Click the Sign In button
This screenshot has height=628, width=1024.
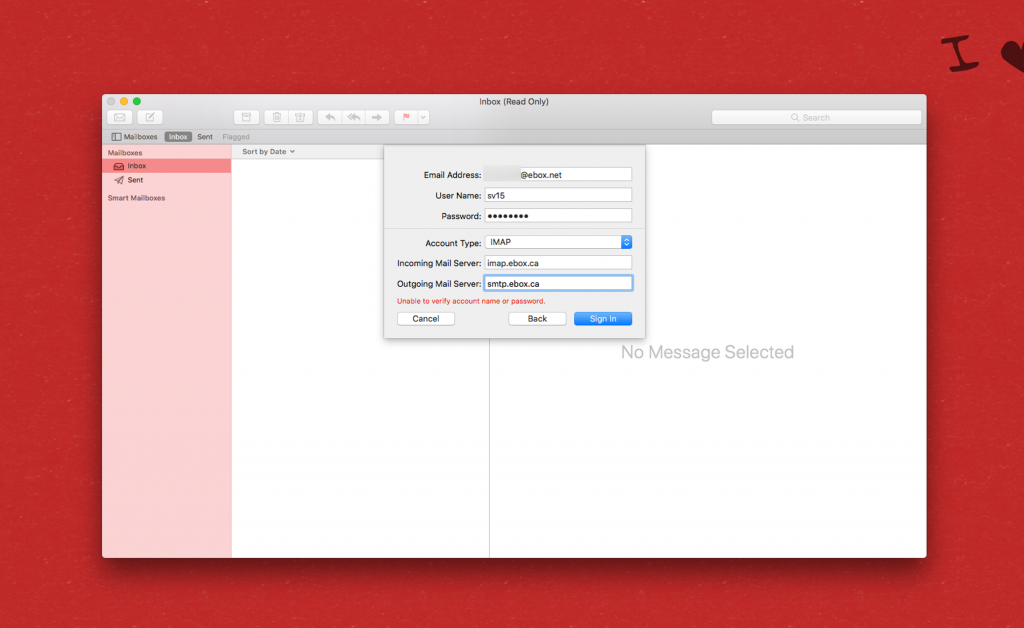click(603, 319)
